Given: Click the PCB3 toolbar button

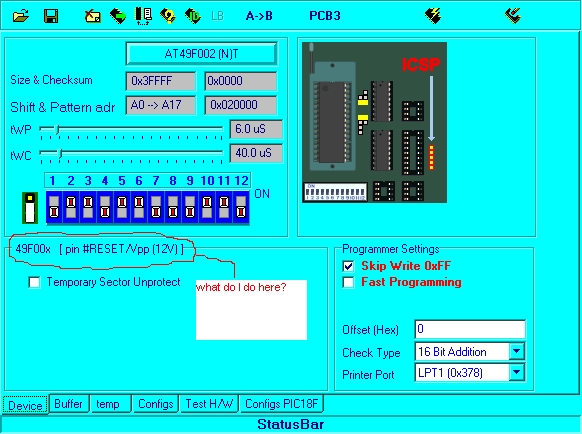Looking at the screenshot, I should click(325, 16).
